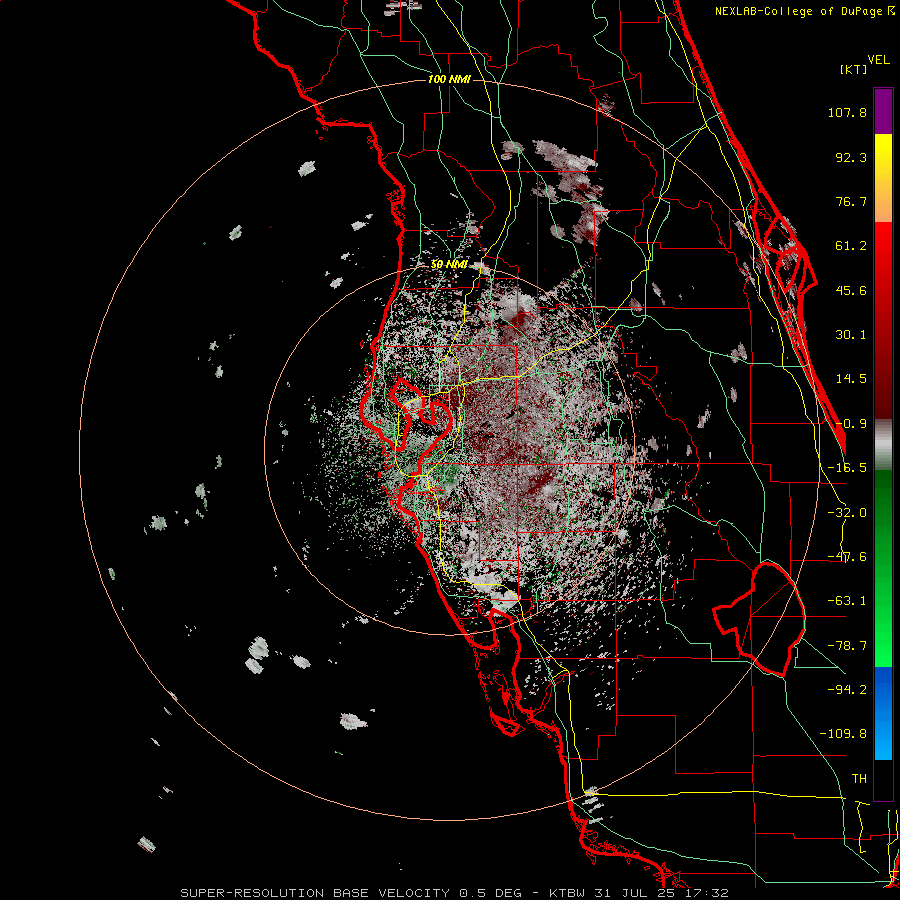Click the -109.8 velocity scale value
The width and height of the screenshot is (900, 900).
[x=843, y=734]
